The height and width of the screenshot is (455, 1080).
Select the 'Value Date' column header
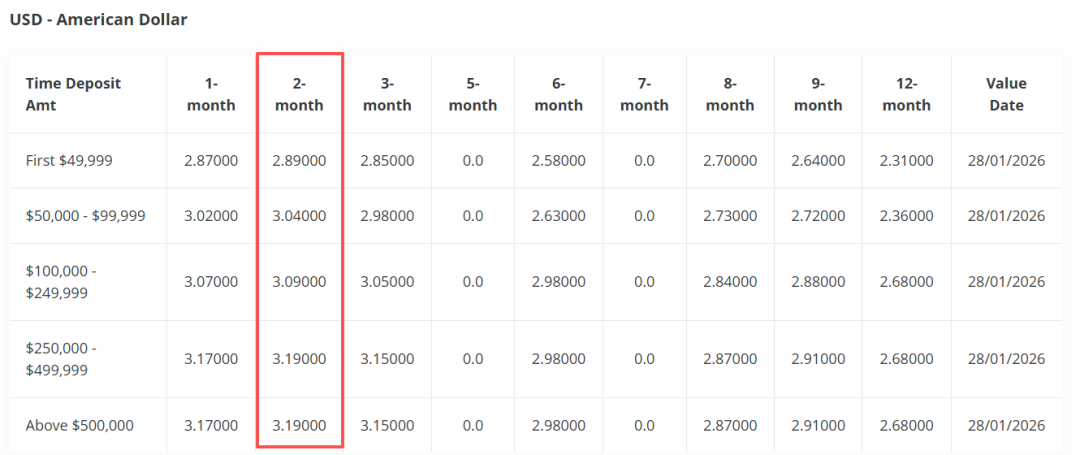pos(1006,94)
